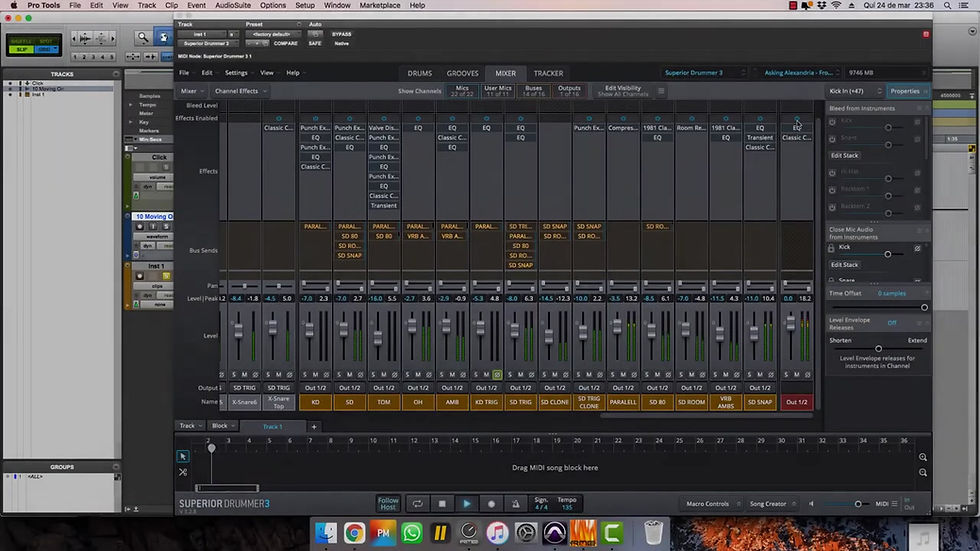The width and height of the screenshot is (980, 551).
Task: Click the Spotlight search icon in menu bar
Action: point(948,5)
